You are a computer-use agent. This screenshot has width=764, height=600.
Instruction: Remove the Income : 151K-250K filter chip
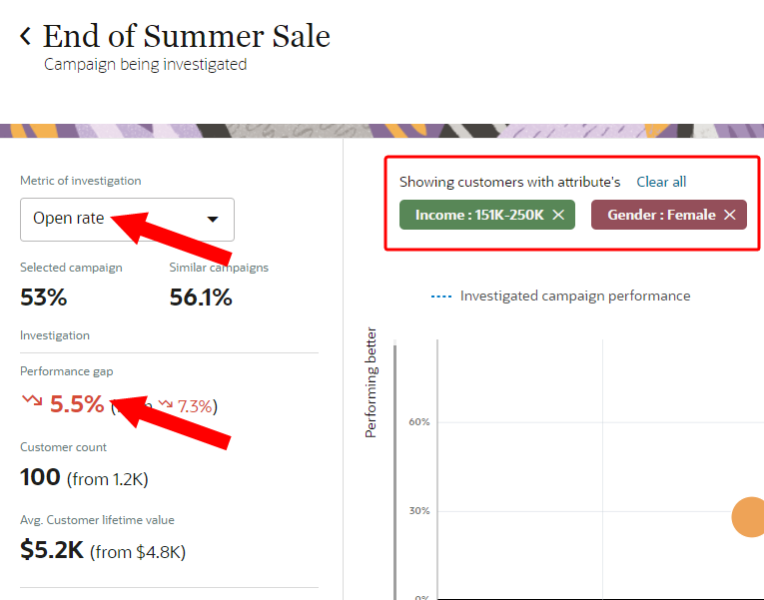(x=558, y=215)
